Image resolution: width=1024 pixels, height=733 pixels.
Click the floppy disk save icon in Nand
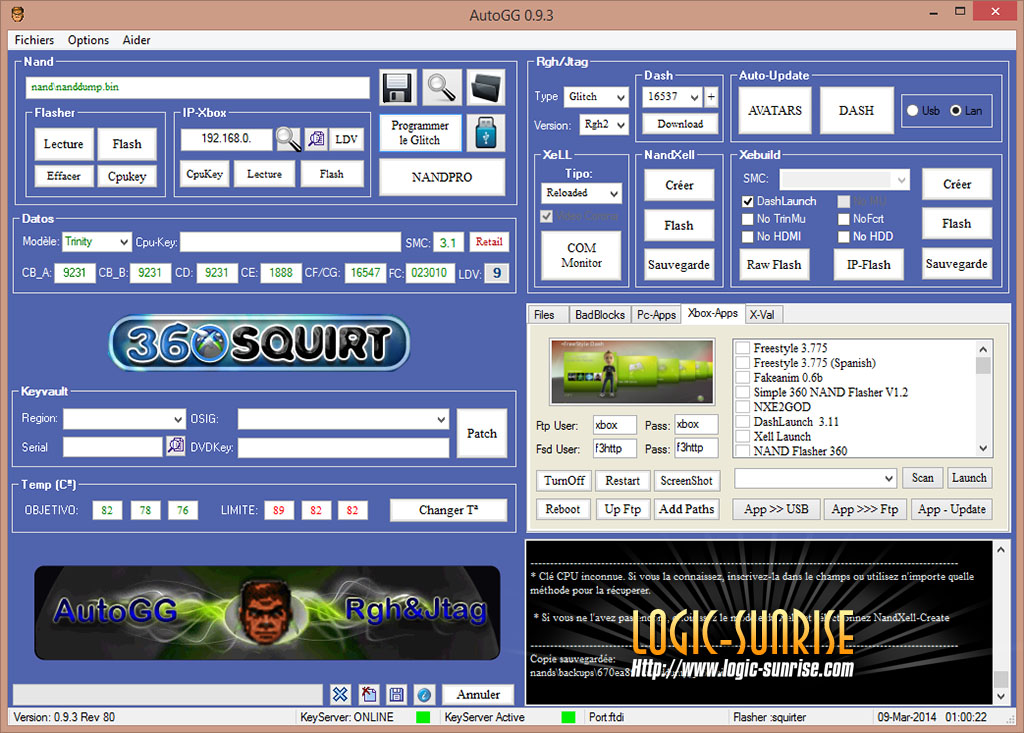397,88
